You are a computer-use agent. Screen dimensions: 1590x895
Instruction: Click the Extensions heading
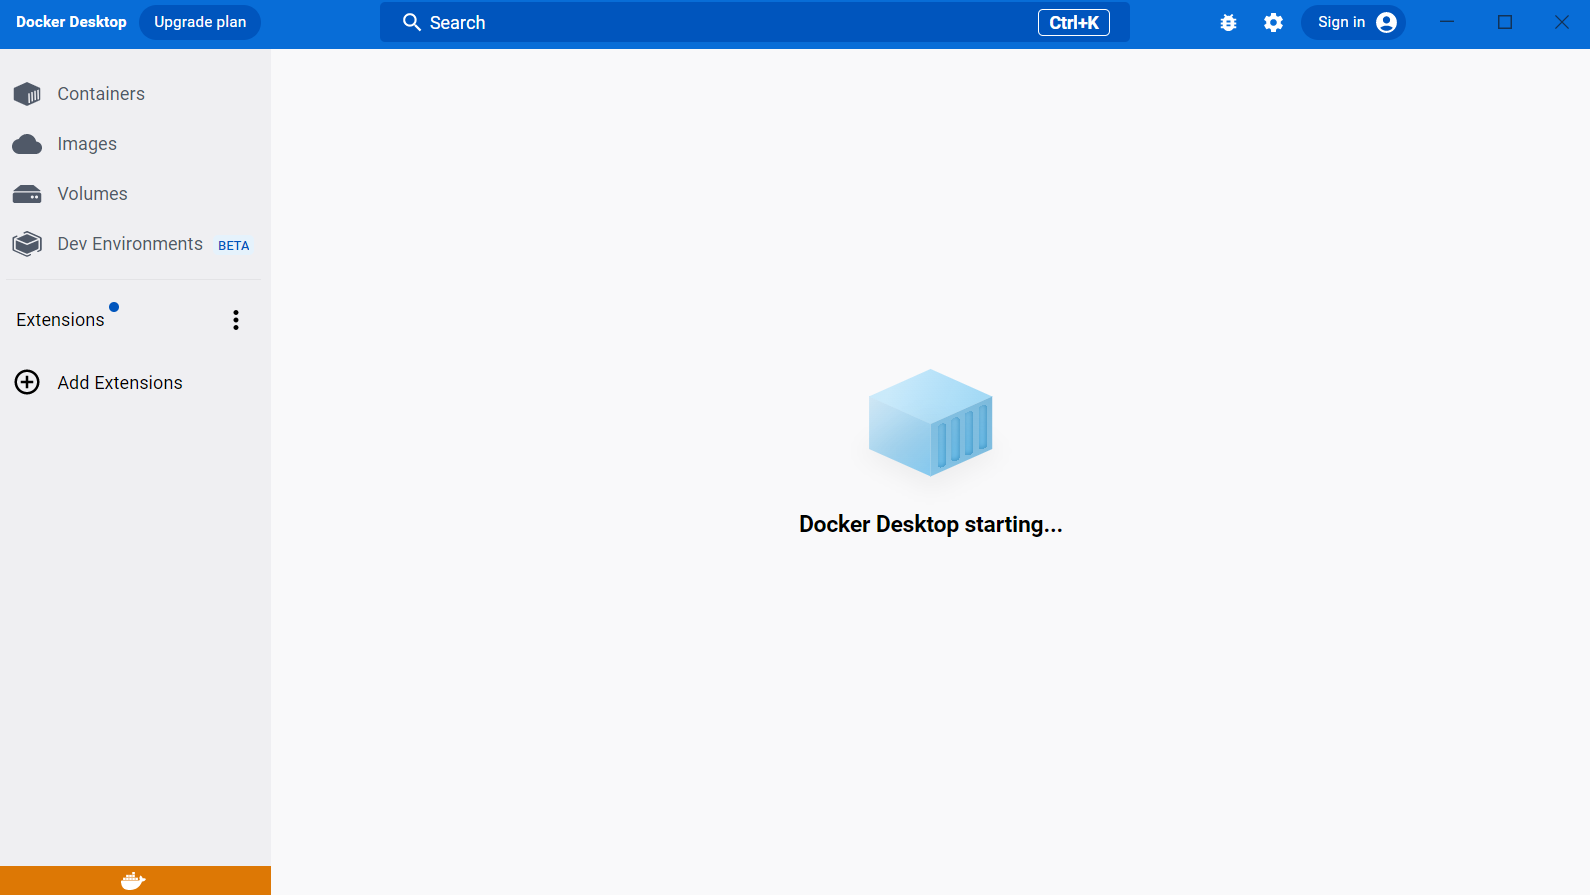point(60,320)
